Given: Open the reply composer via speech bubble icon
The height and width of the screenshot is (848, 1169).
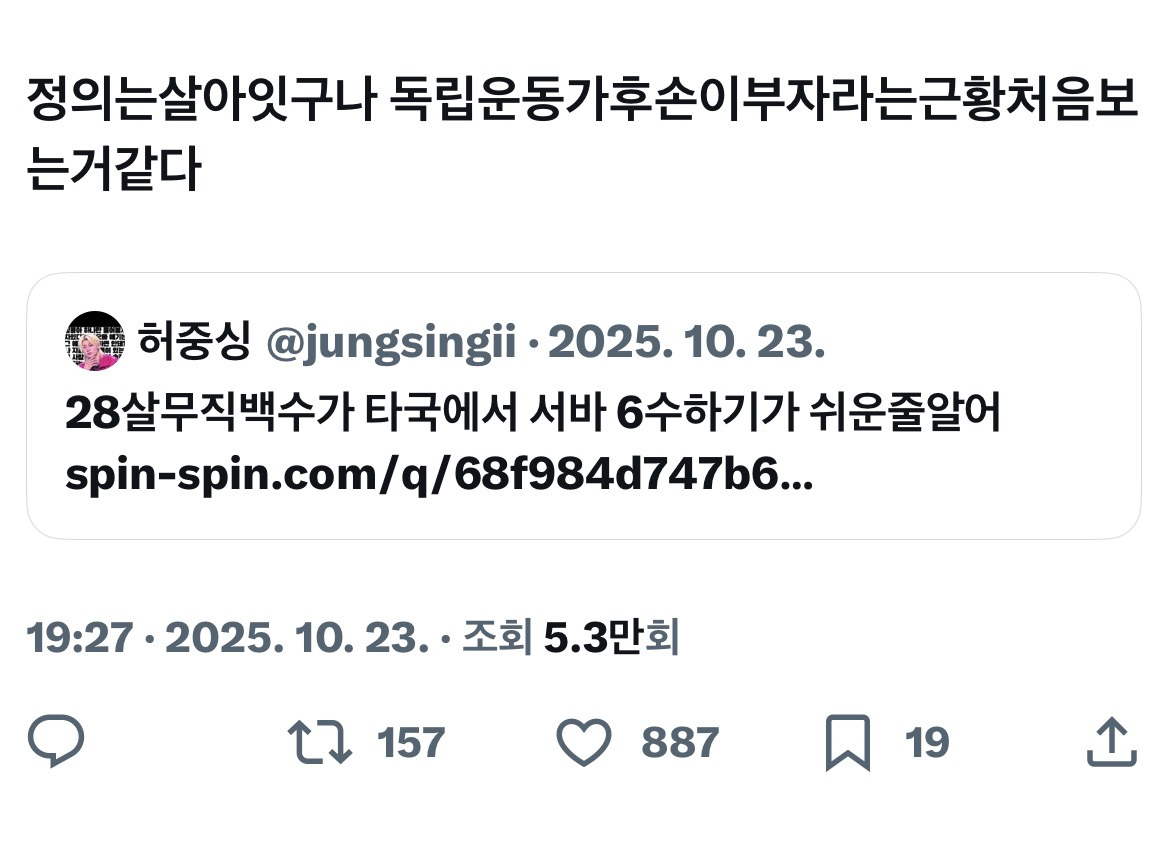Looking at the screenshot, I should tap(55, 740).
